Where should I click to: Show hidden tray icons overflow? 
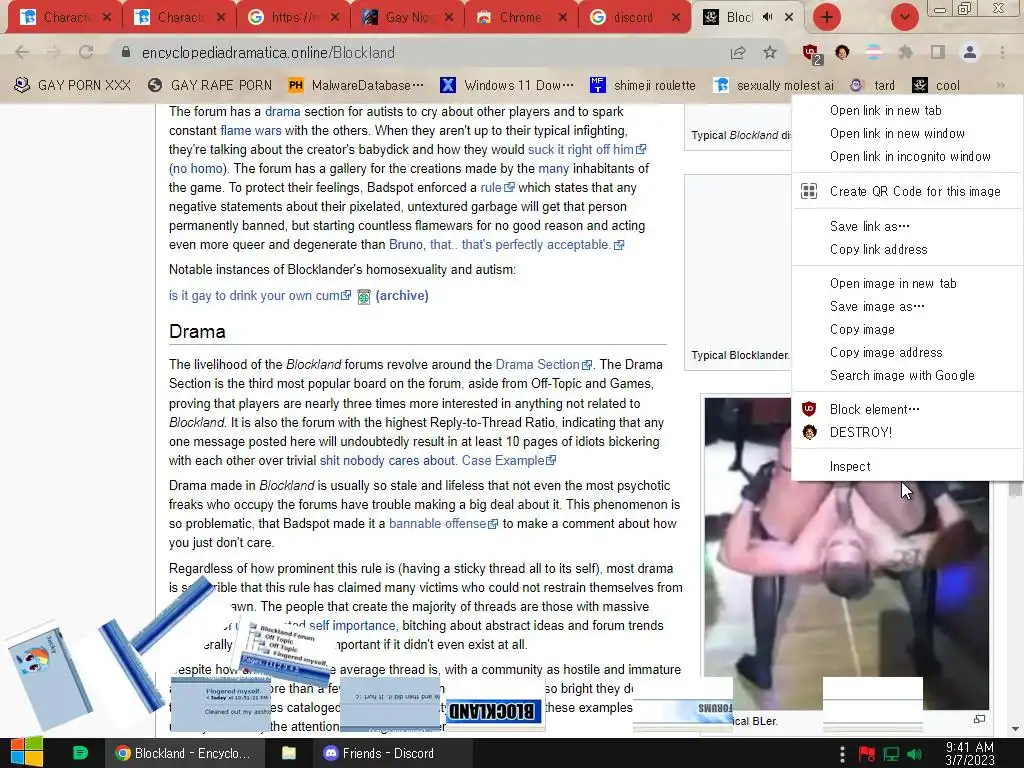pyautogui.click(x=842, y=754)
